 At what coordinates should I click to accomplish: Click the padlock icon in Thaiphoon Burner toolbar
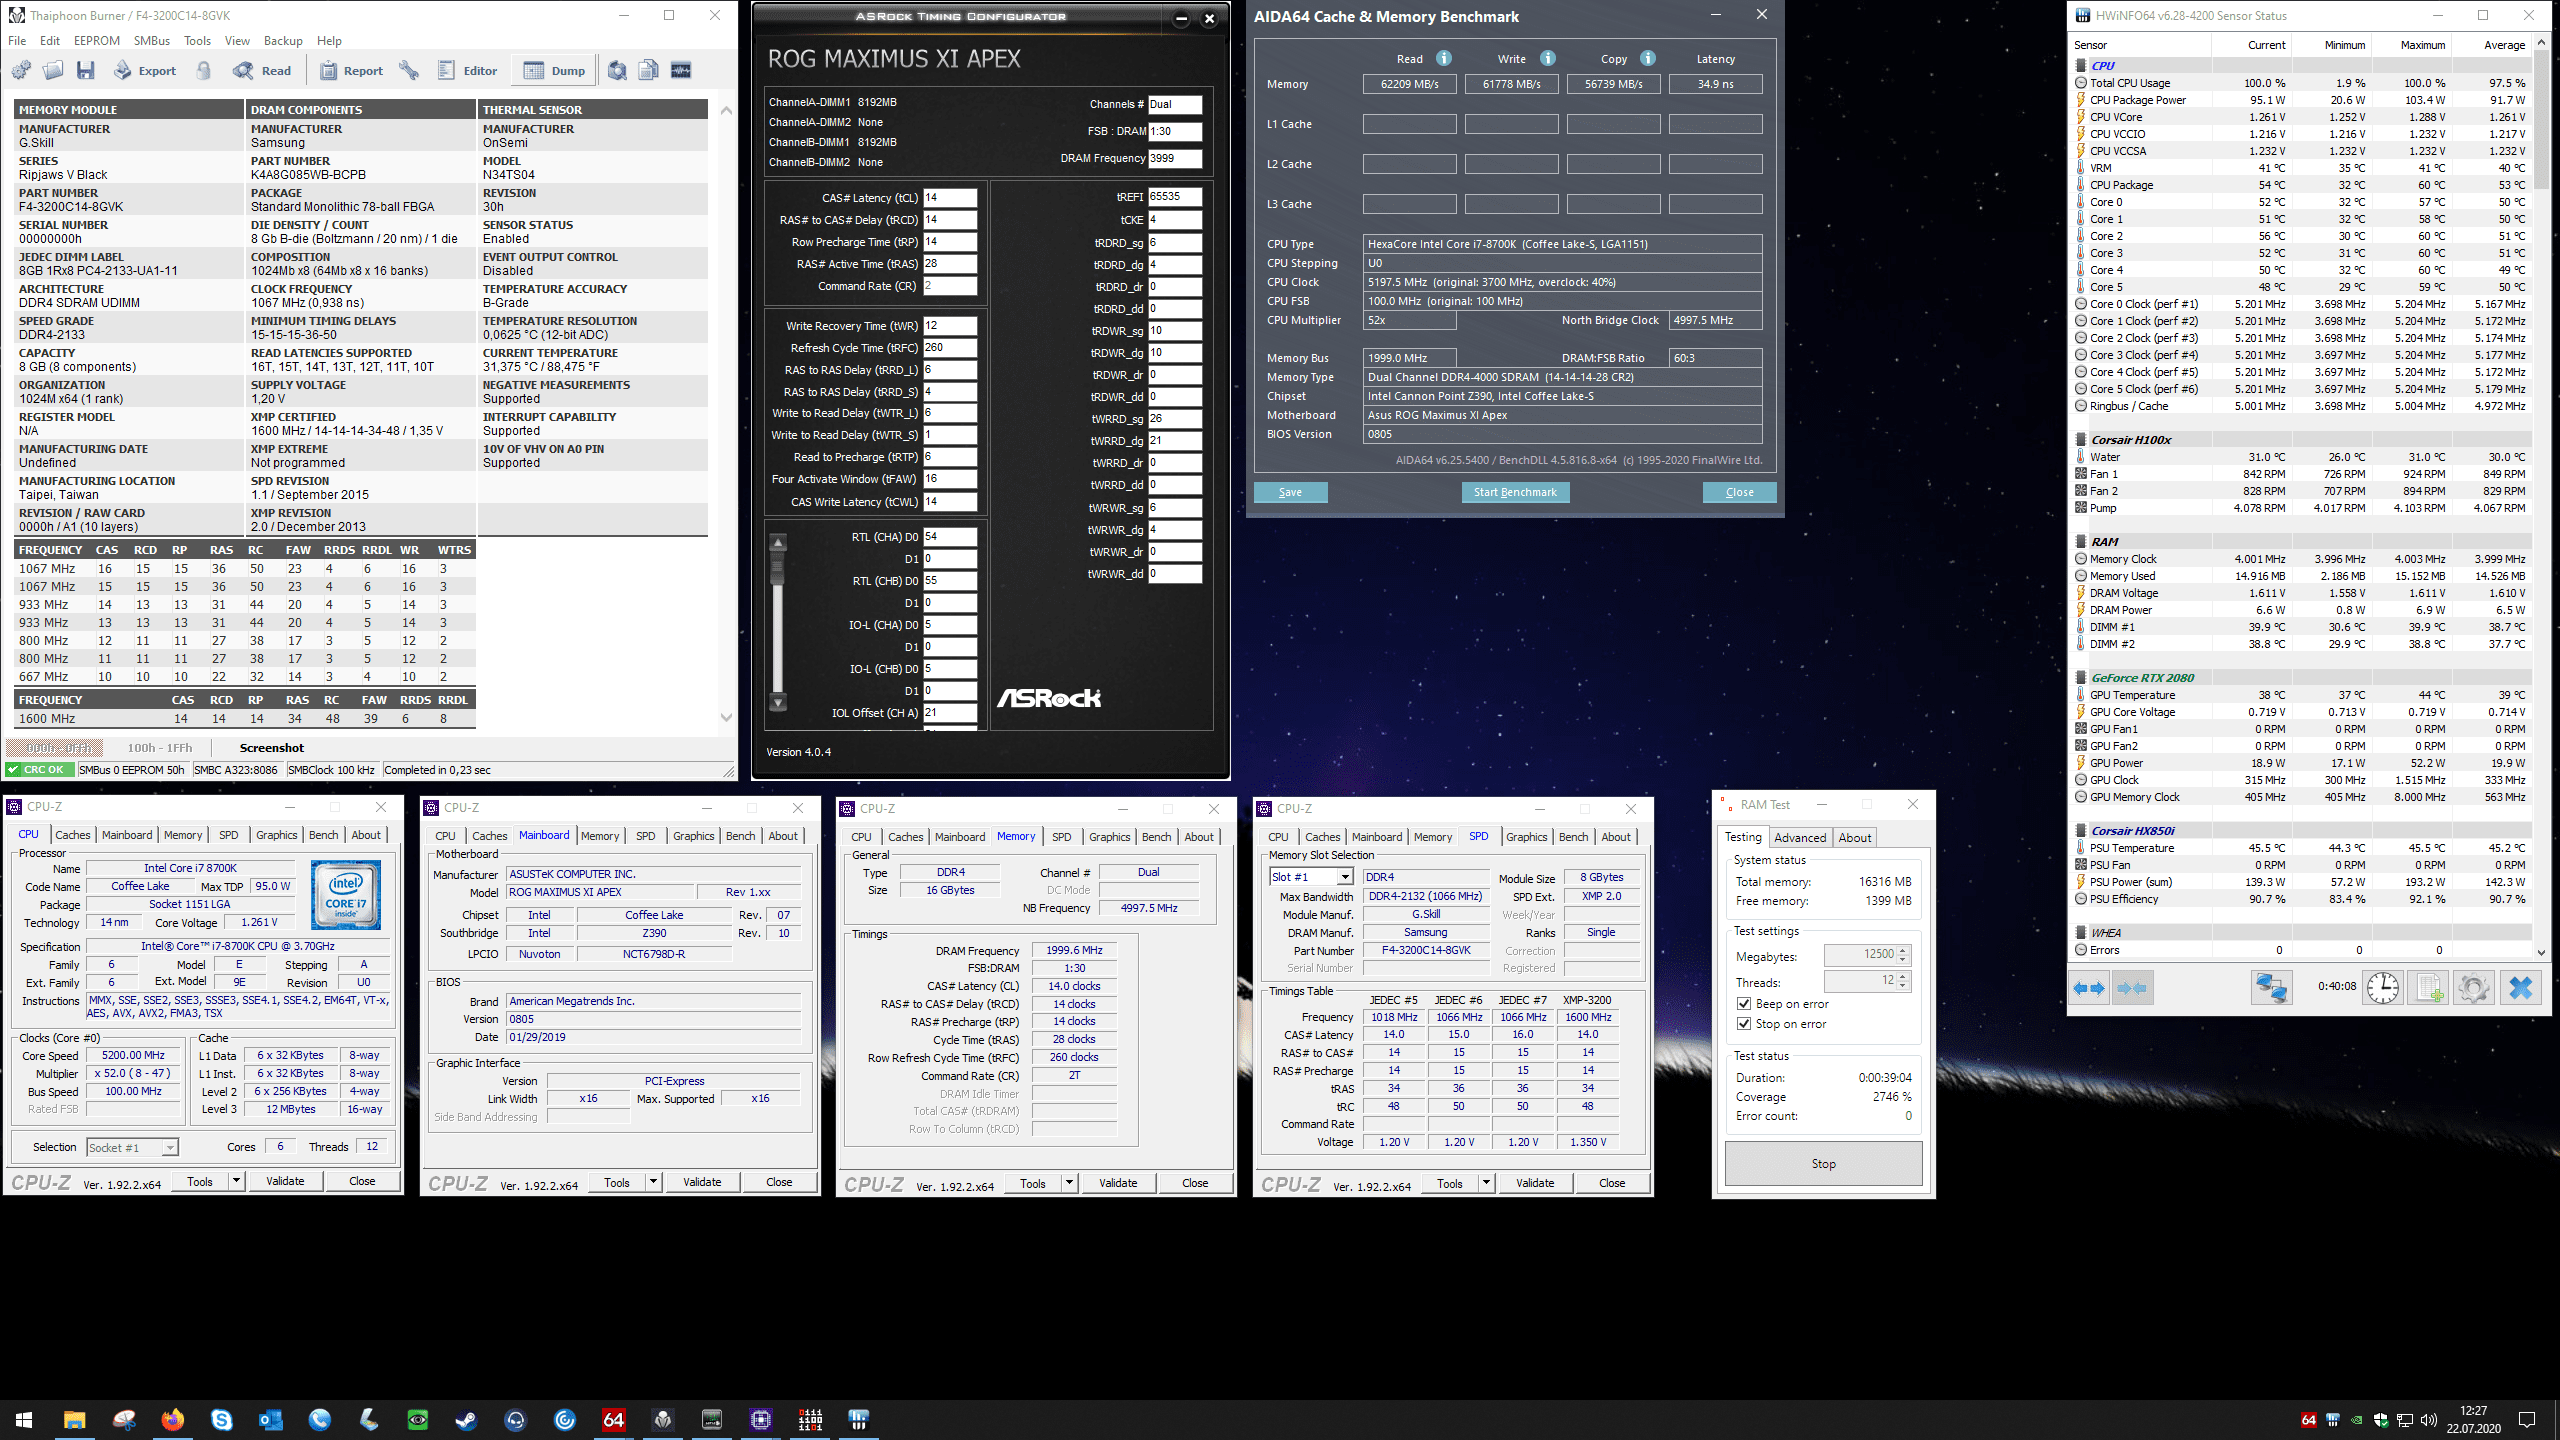(x=204, y=70)
